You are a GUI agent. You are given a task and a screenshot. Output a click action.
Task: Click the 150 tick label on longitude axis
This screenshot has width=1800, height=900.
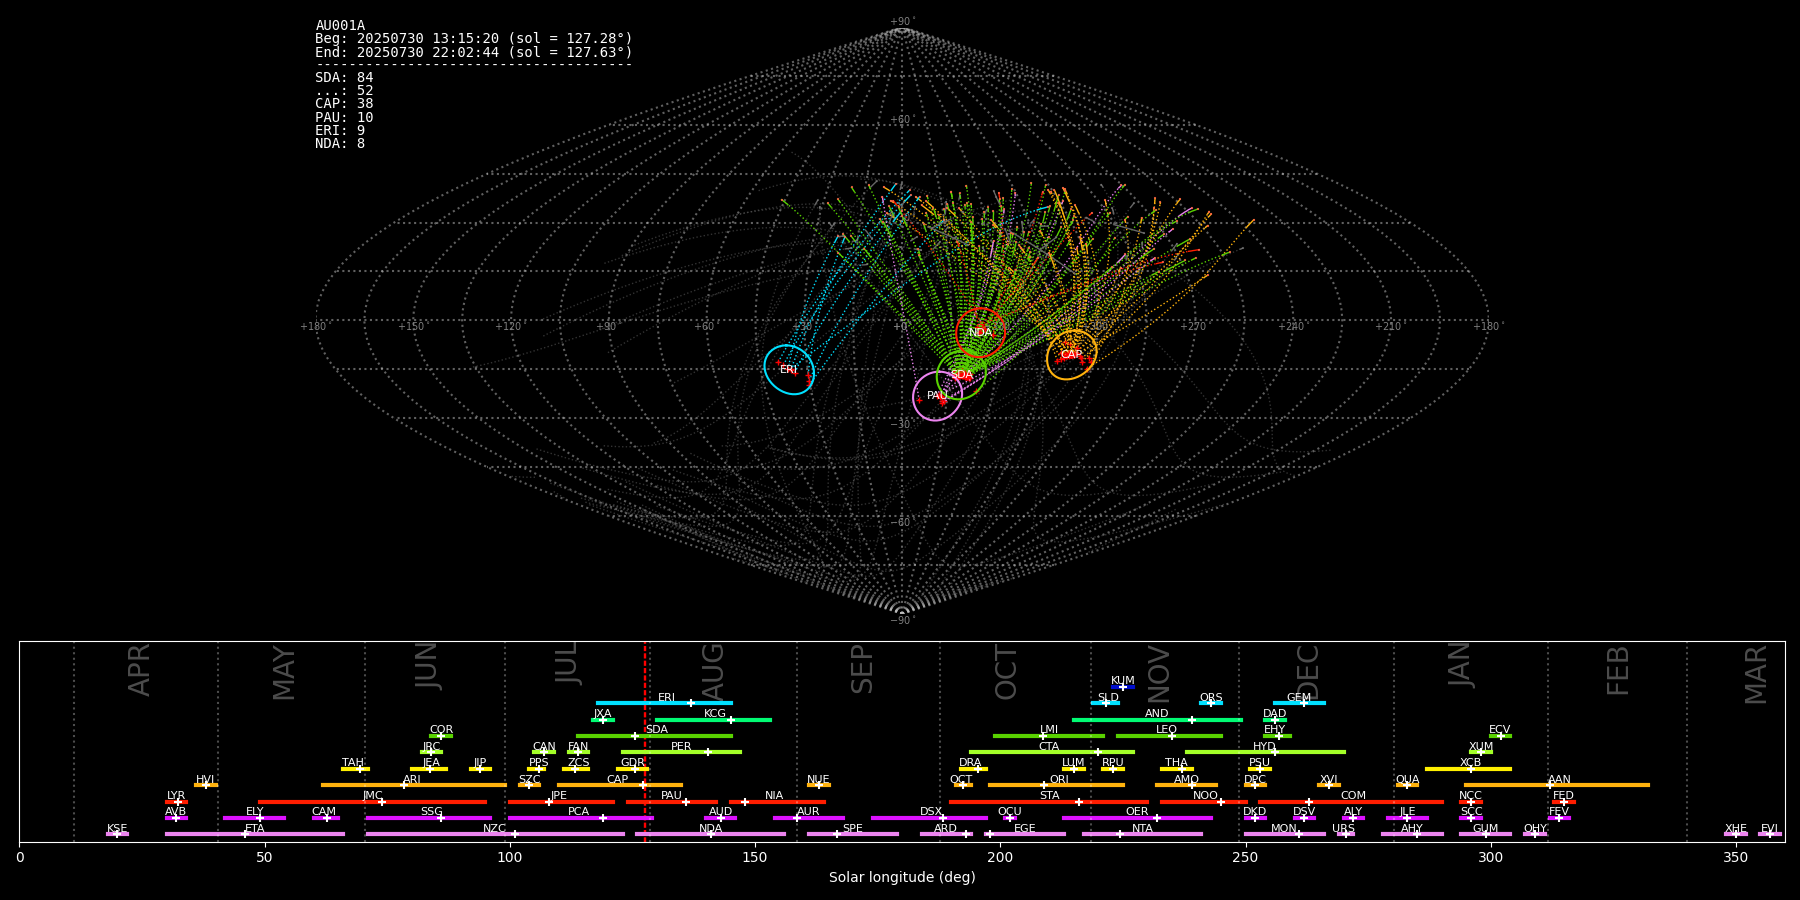coord(755,857)
